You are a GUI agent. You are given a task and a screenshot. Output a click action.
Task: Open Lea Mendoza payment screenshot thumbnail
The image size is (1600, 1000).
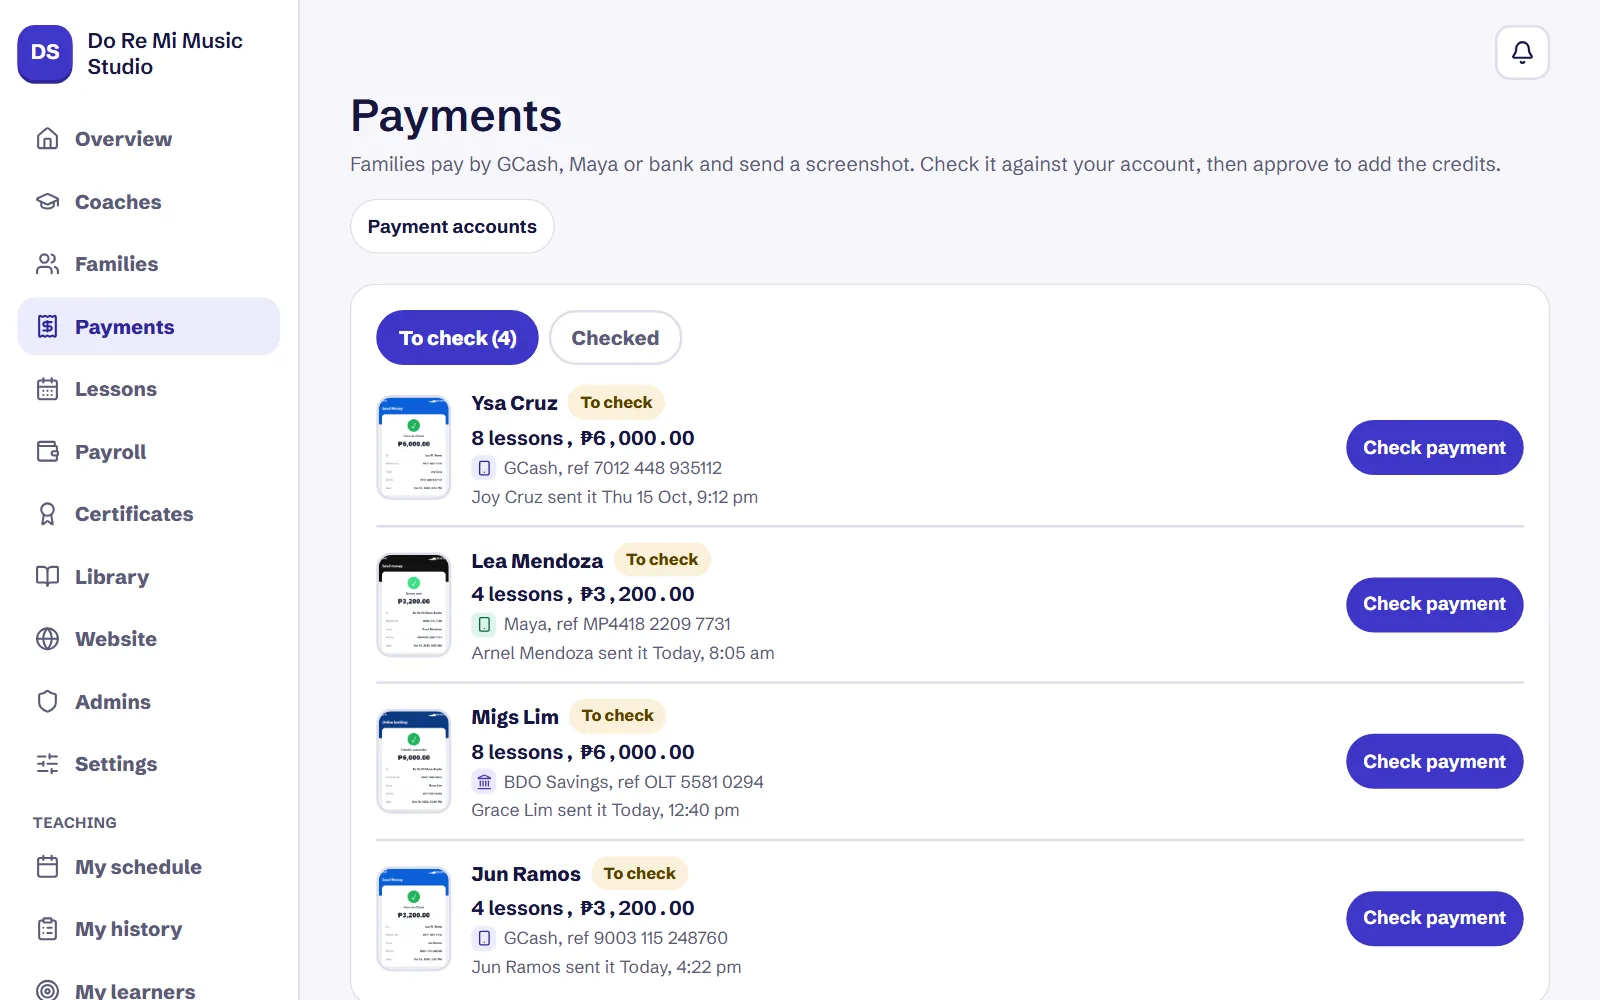coord(414,605)
